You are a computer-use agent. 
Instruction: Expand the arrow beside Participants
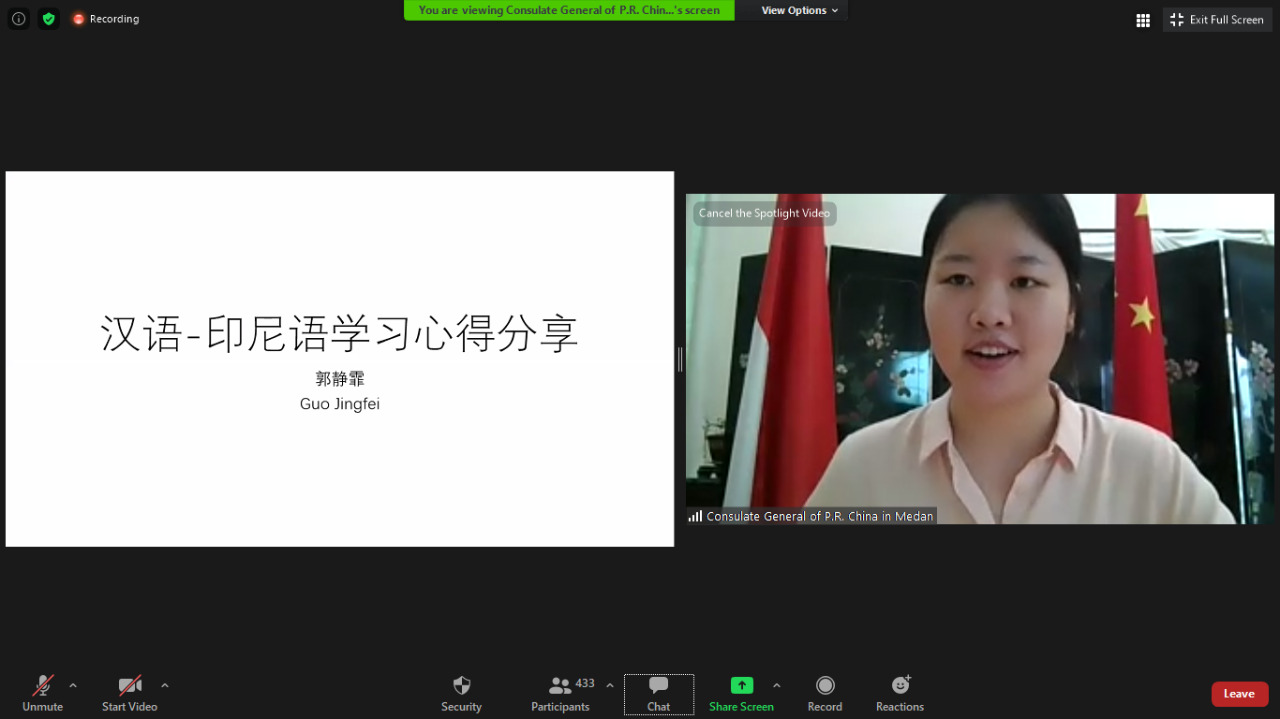pyautogui.click(x=610, y=686)
